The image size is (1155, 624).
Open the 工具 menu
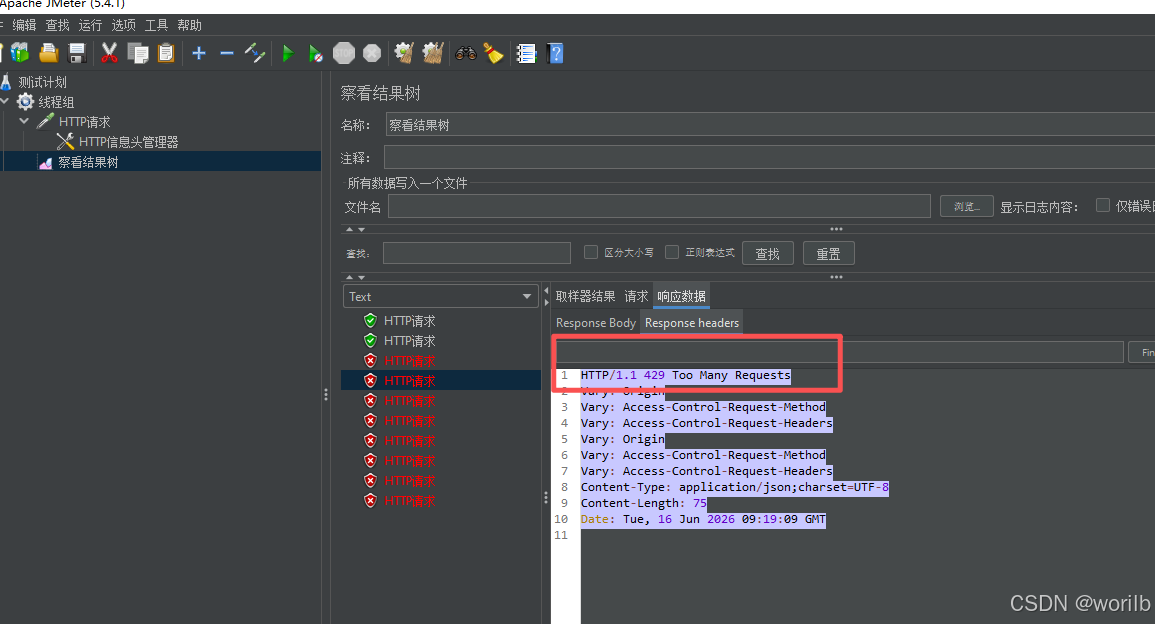click(156, 25)
